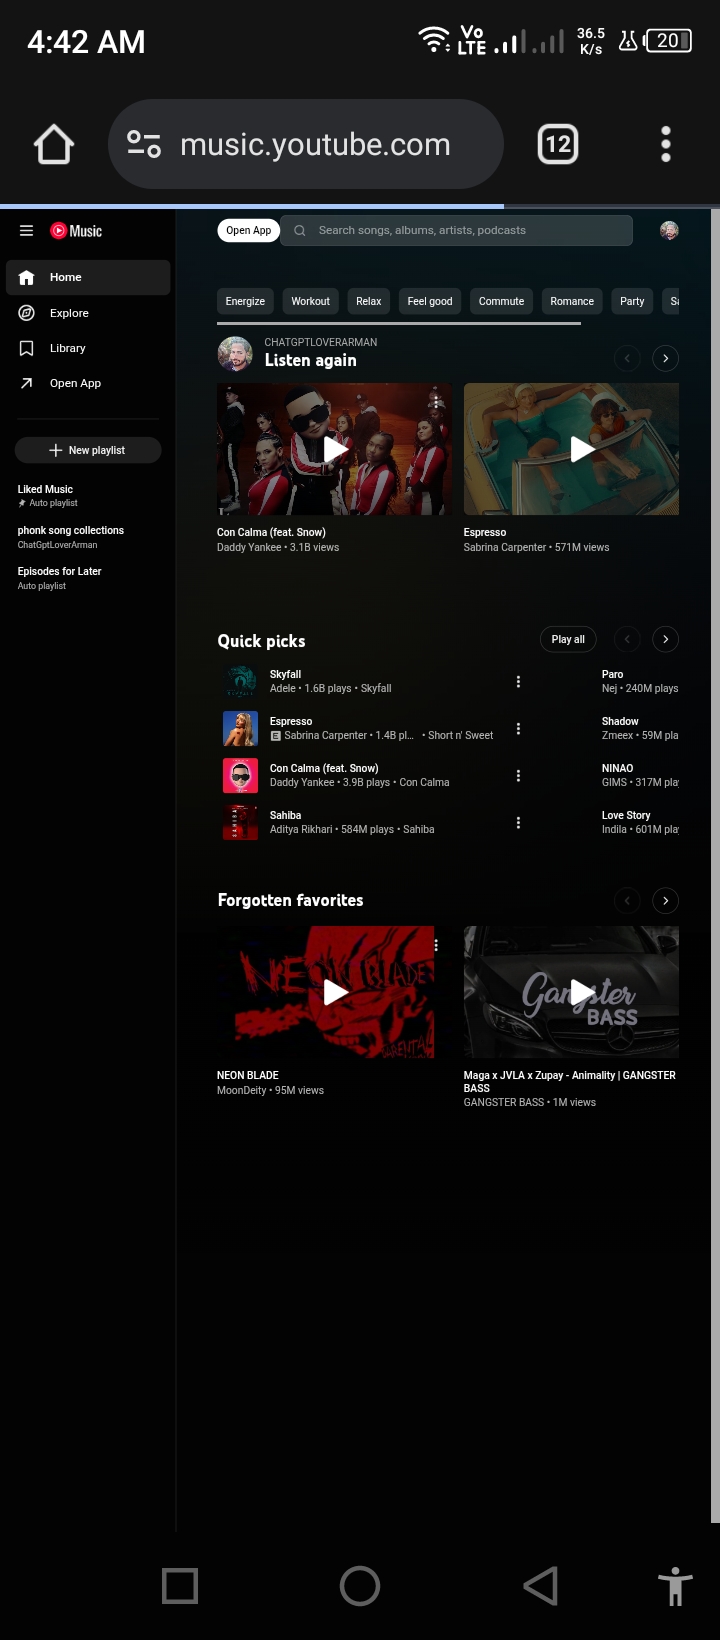Screen dimensions: 720x1640
Task: Open the site settings icon in address bar
Action: point(144,145)
